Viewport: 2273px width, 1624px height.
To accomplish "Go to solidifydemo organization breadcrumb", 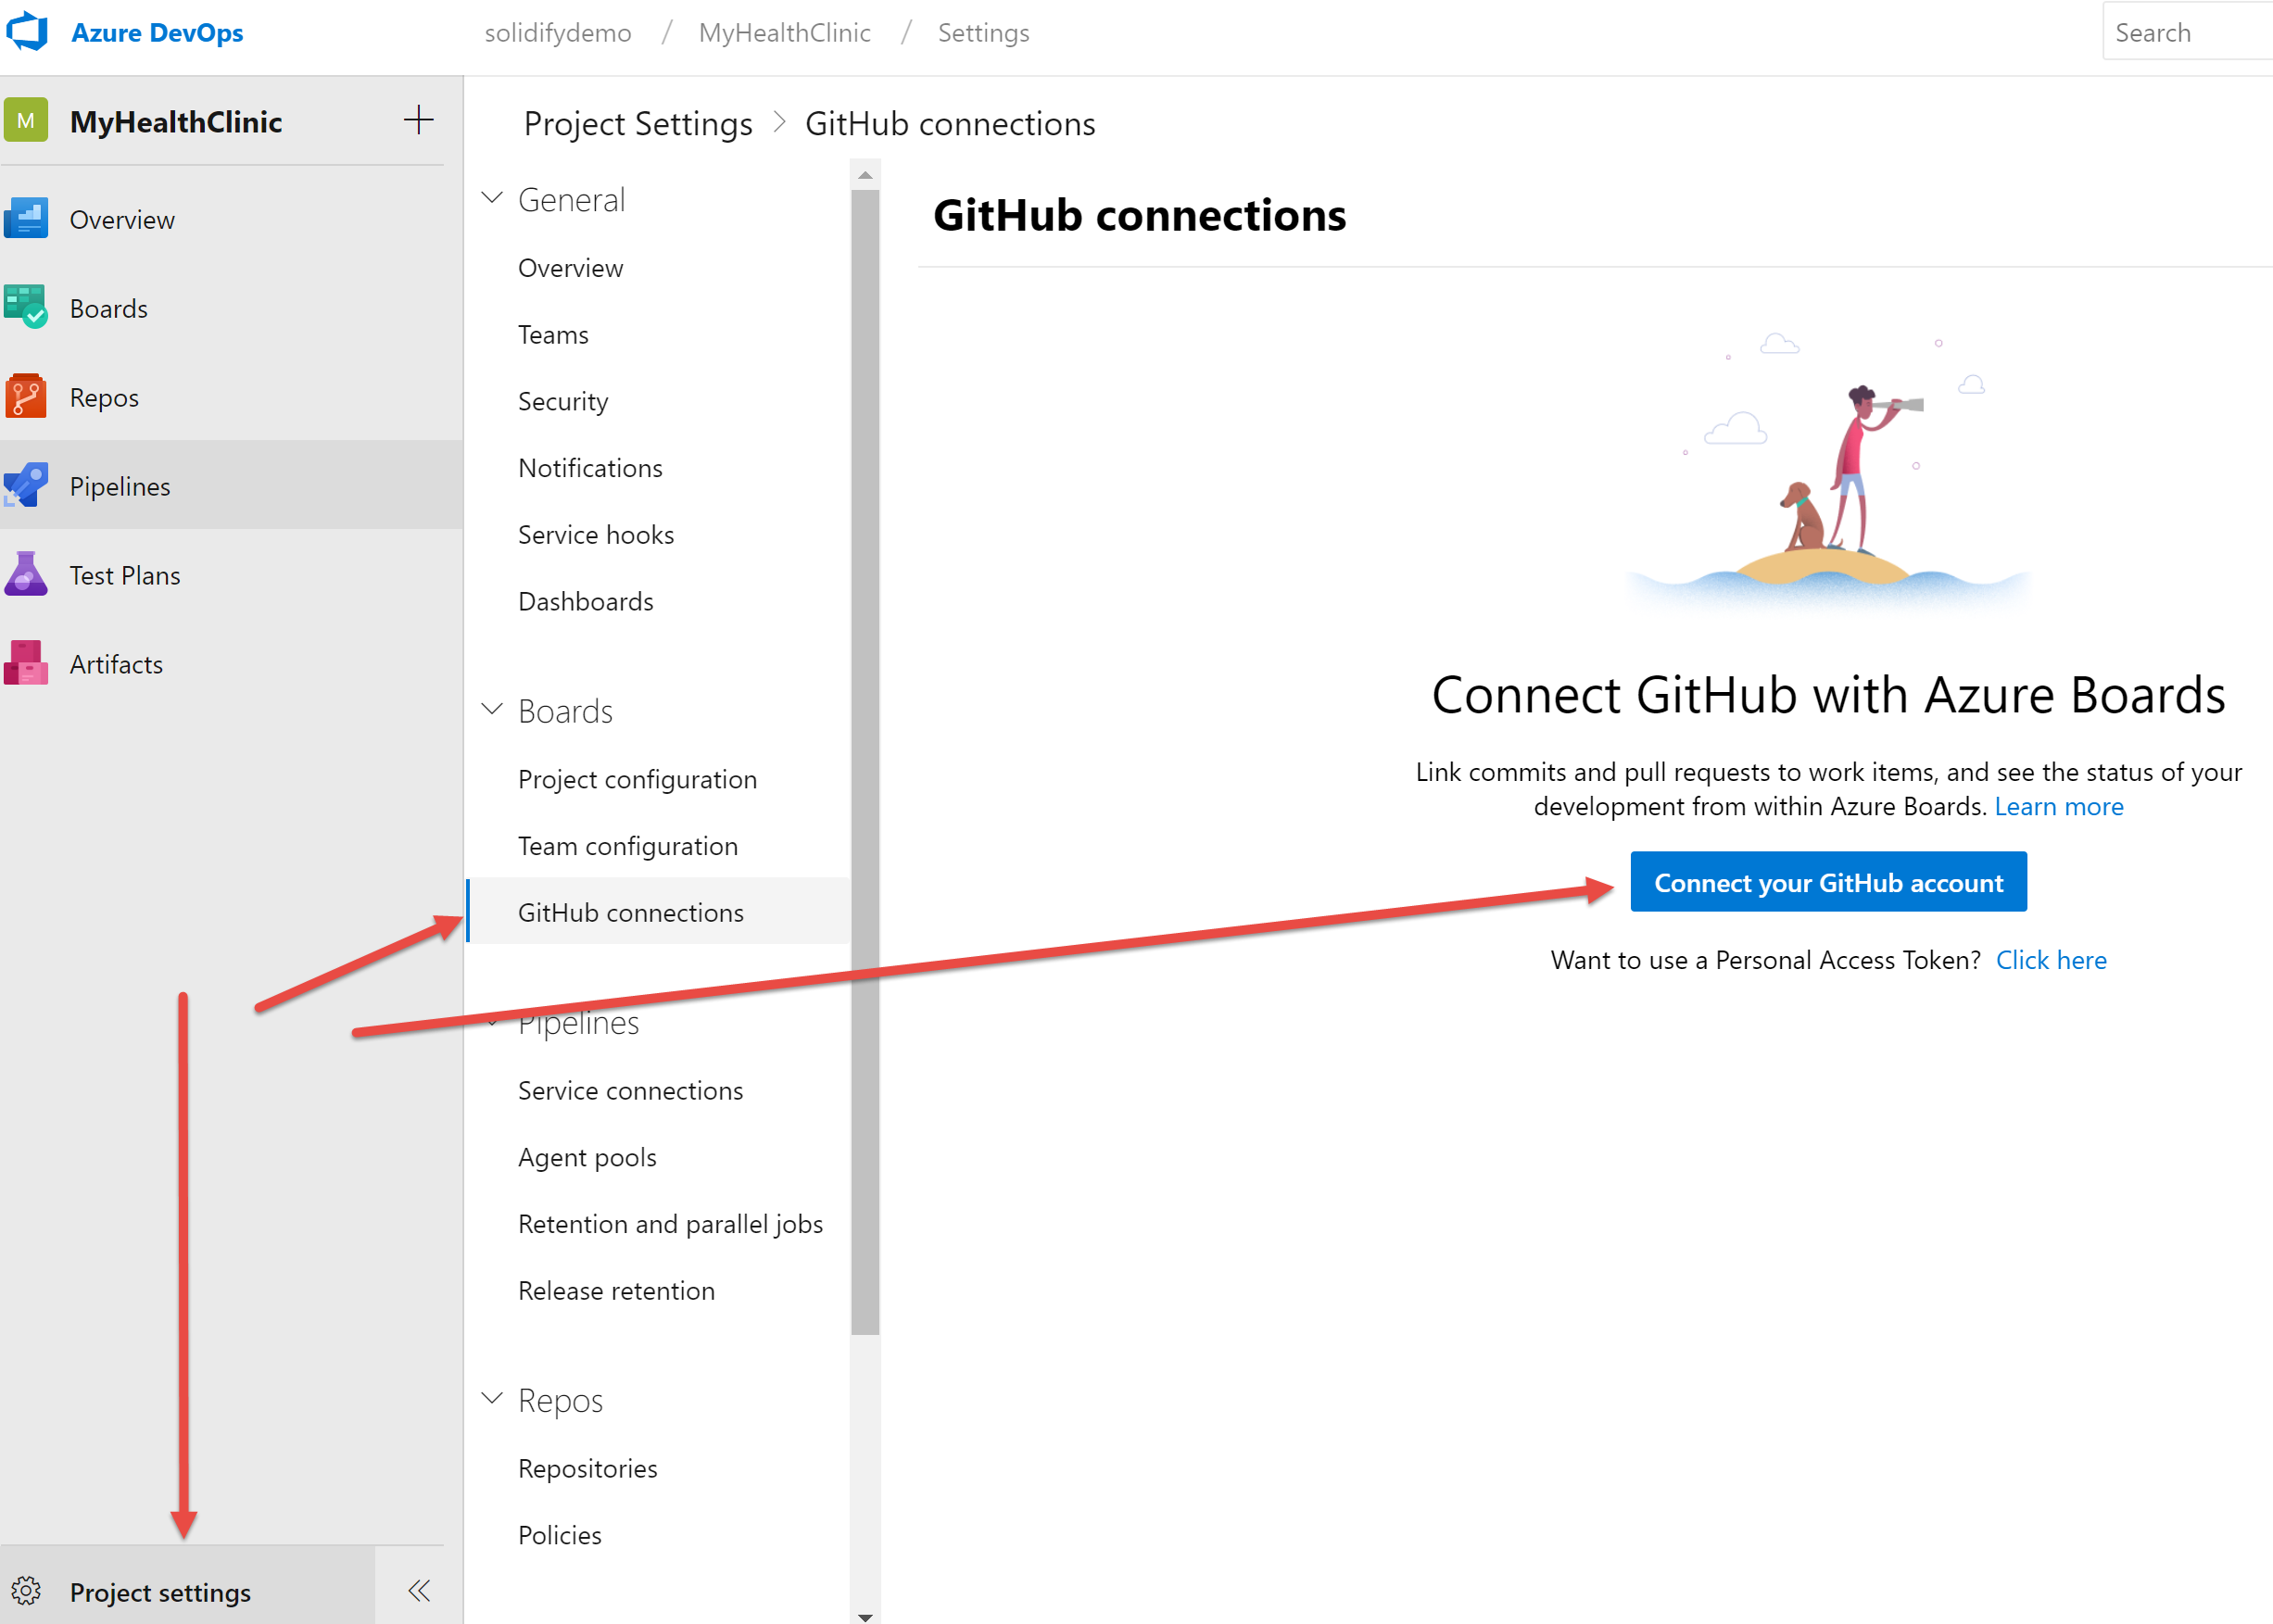I will click(558, 33).
